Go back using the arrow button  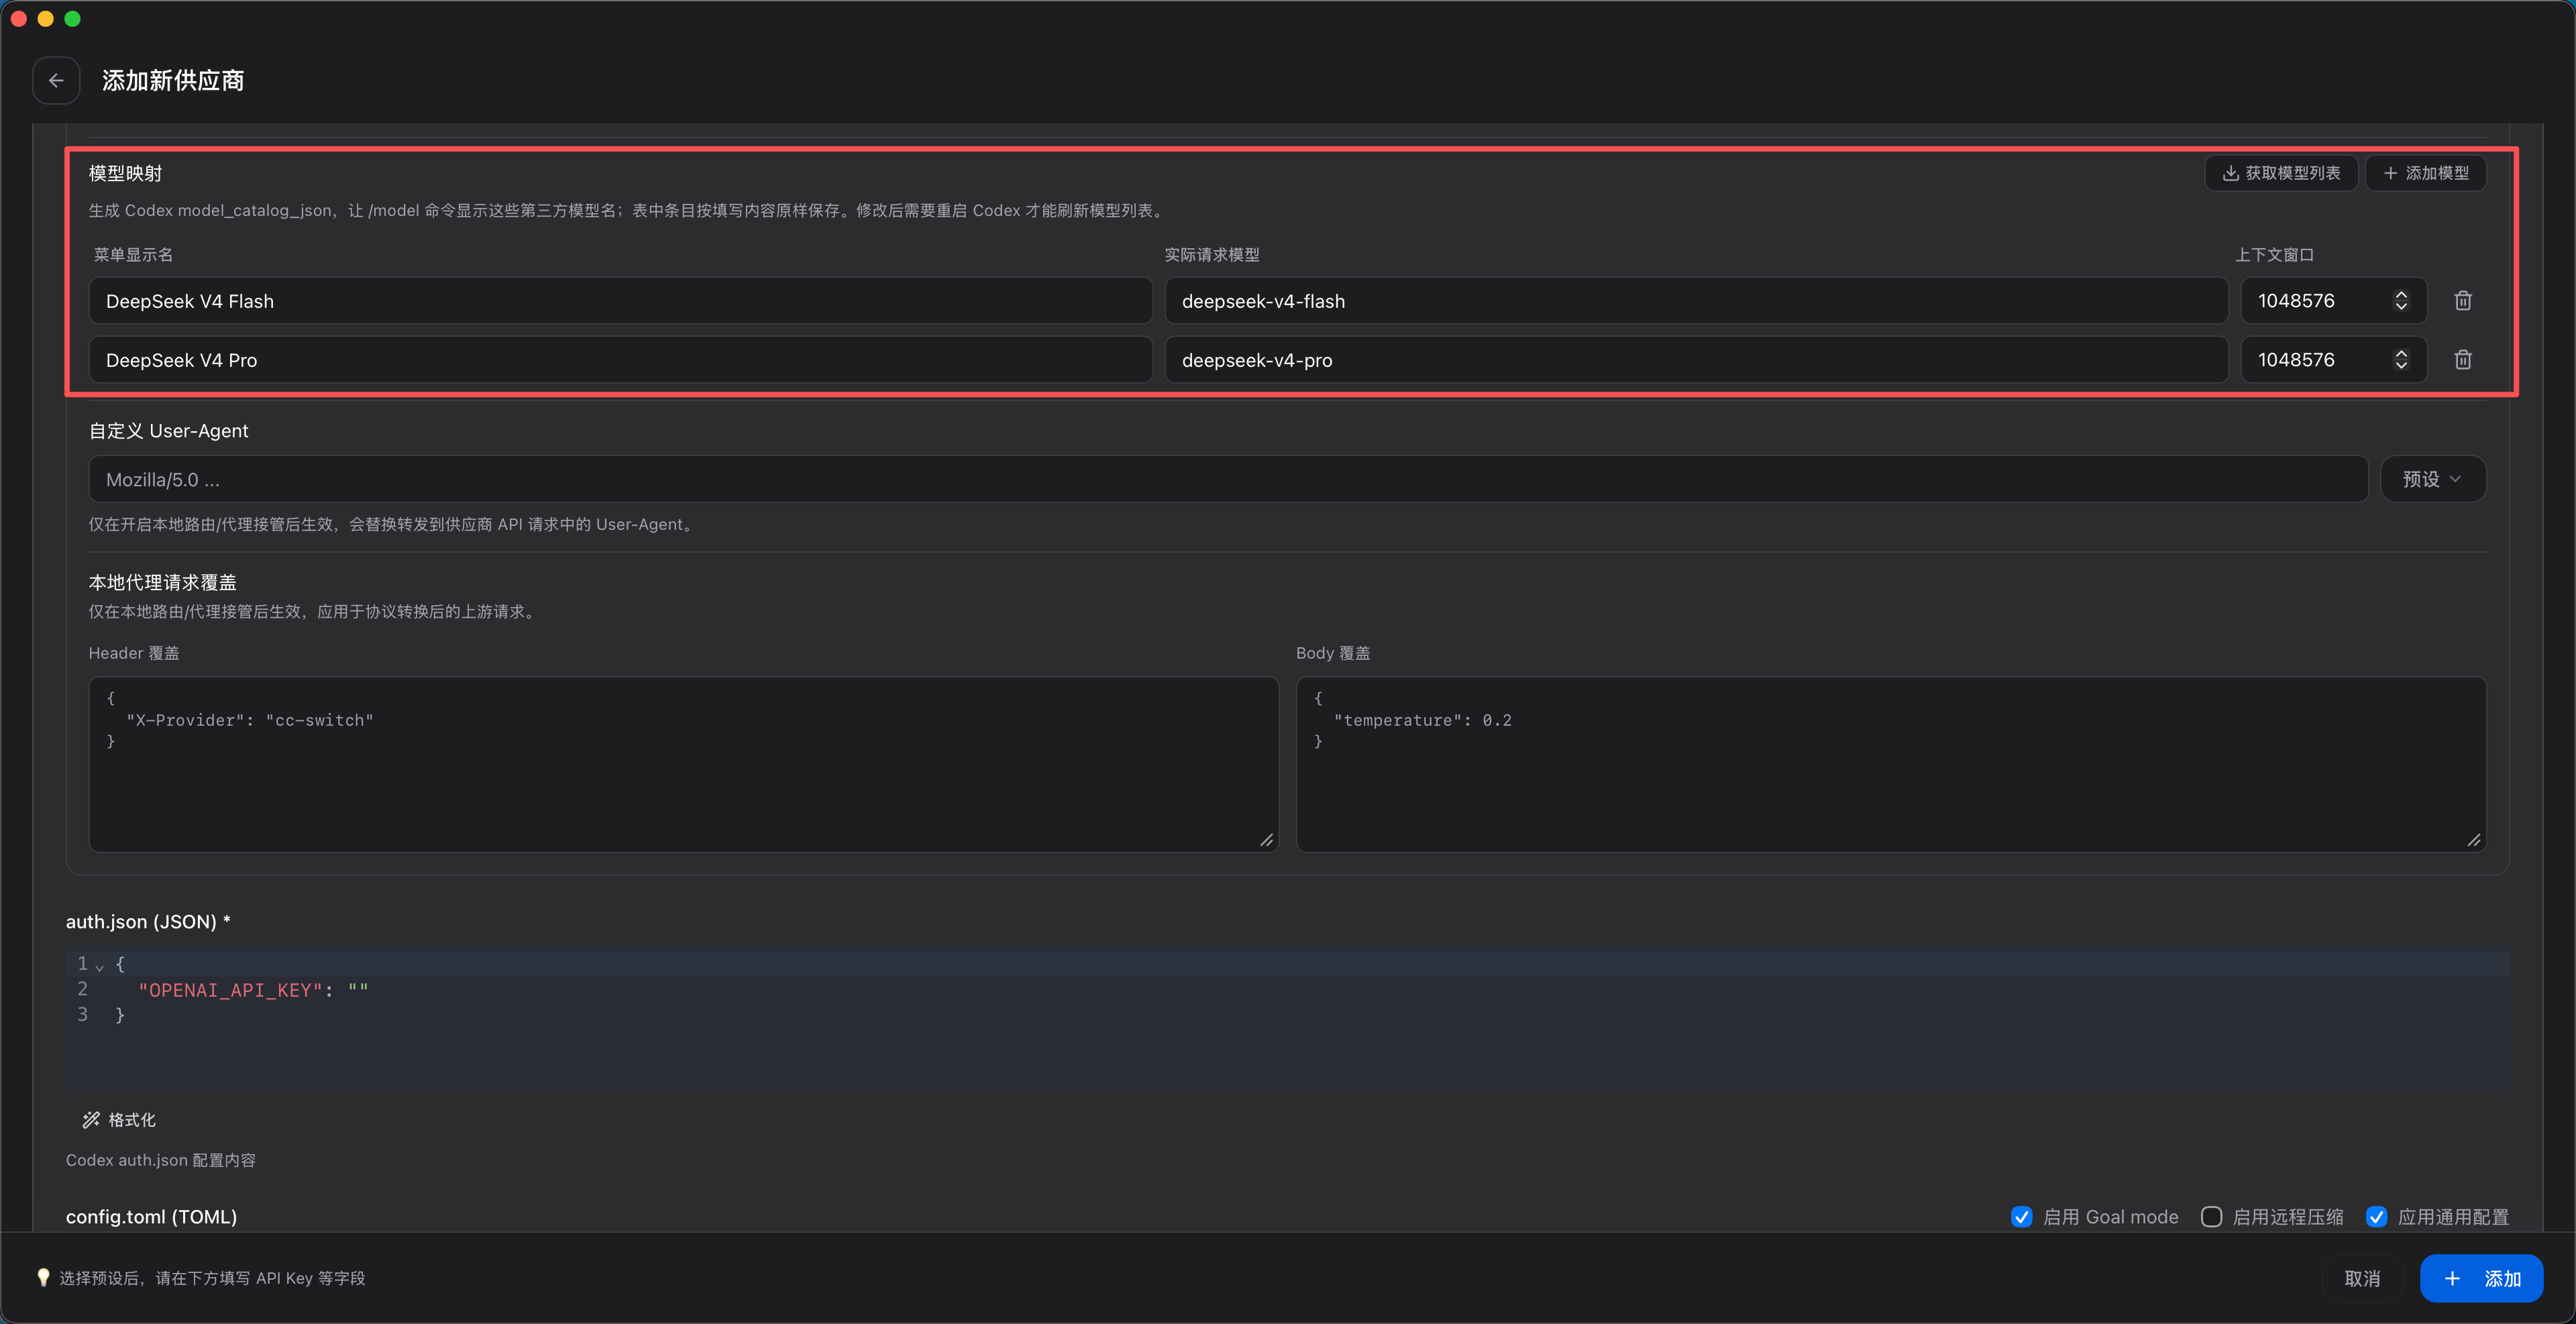[x=56, y=80]
